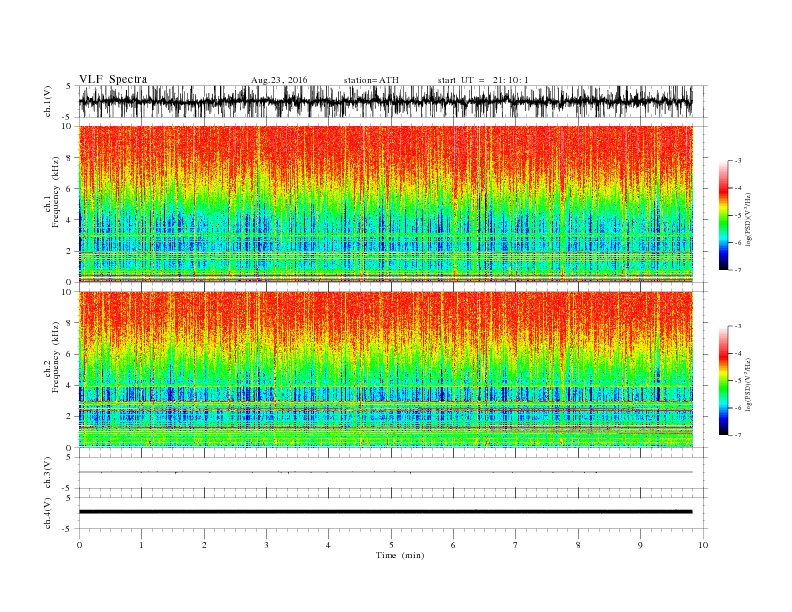Click the '4' kHz tick on ch.1 frequency axis
792x612 pixels.
[70, 220]
